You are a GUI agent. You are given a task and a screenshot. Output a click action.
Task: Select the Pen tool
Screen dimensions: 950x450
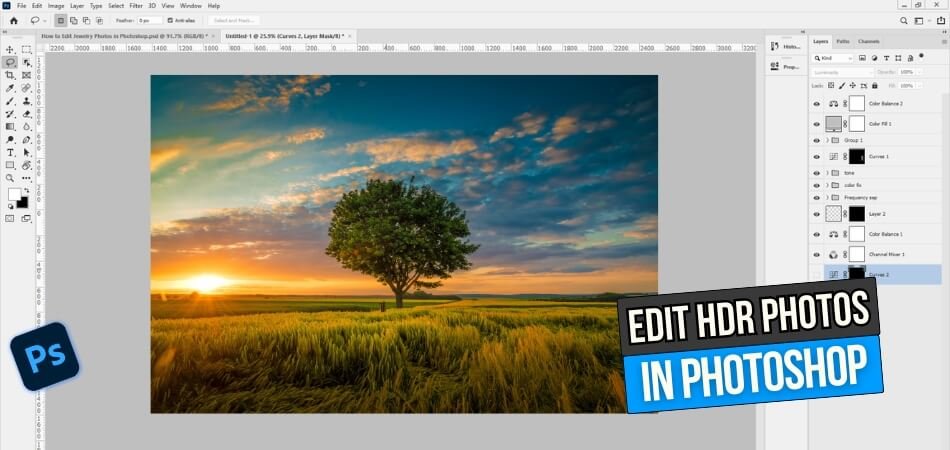27,140
